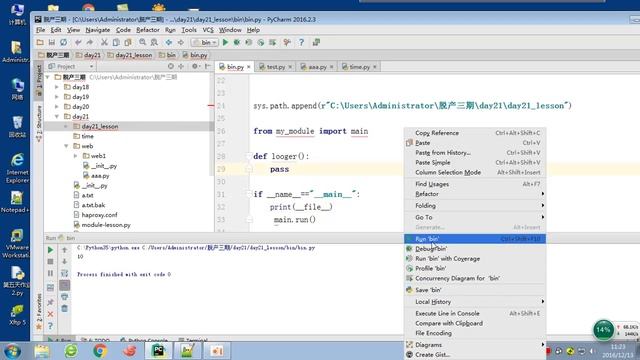Image resolution: width=640 pixels, height=360 pixels.
Task: Click the Pause Output icon in the Run panel
Action: tap(50, 273)
